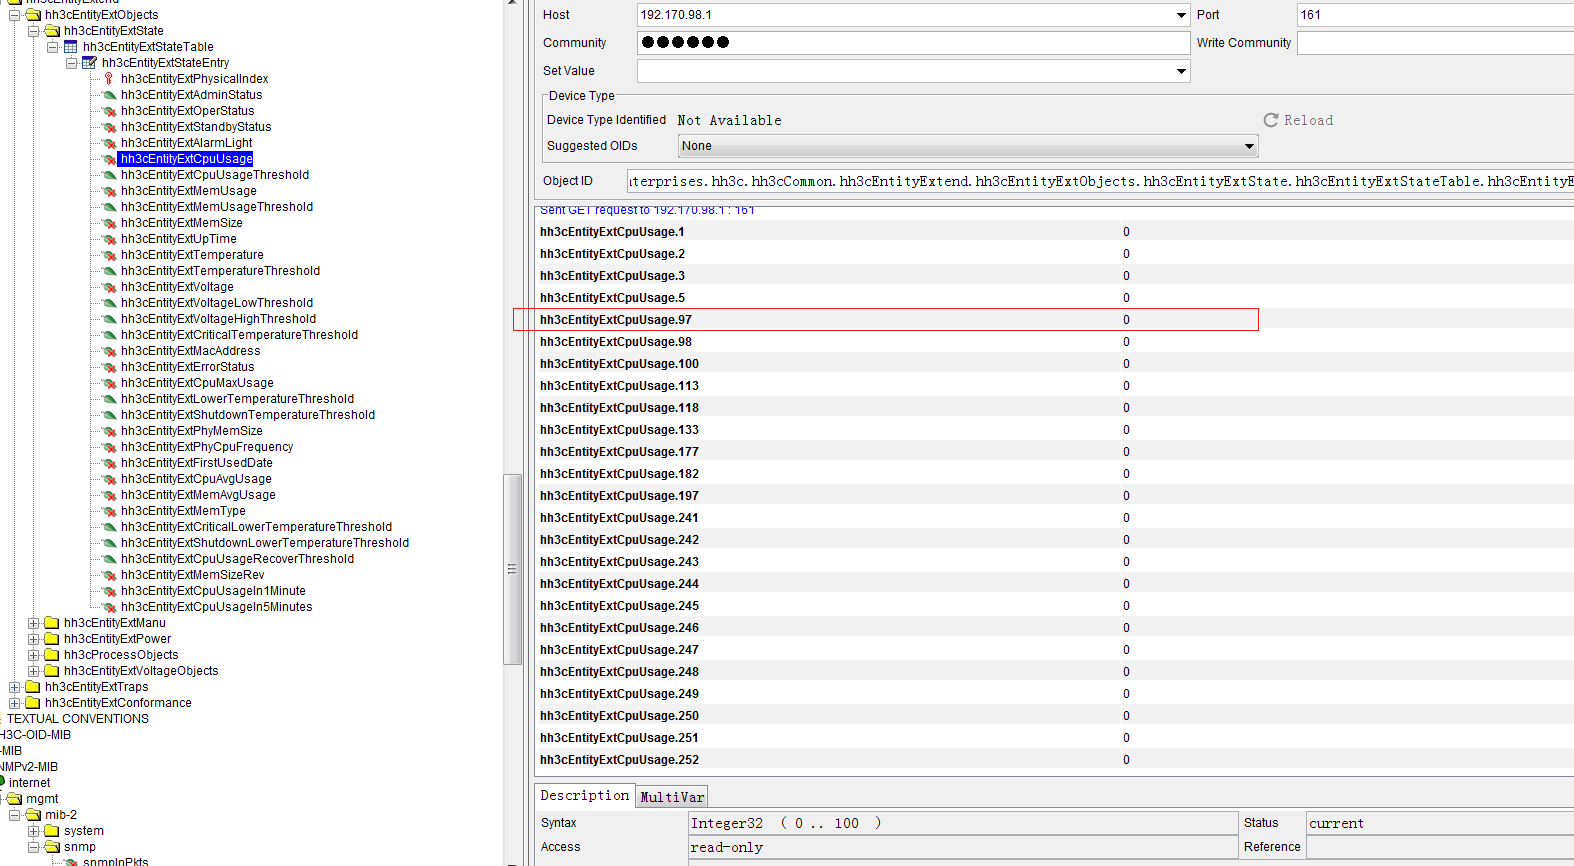
Task: Click the folder icon beside hh3cEntityExtManu
Action: pos(52,623)
